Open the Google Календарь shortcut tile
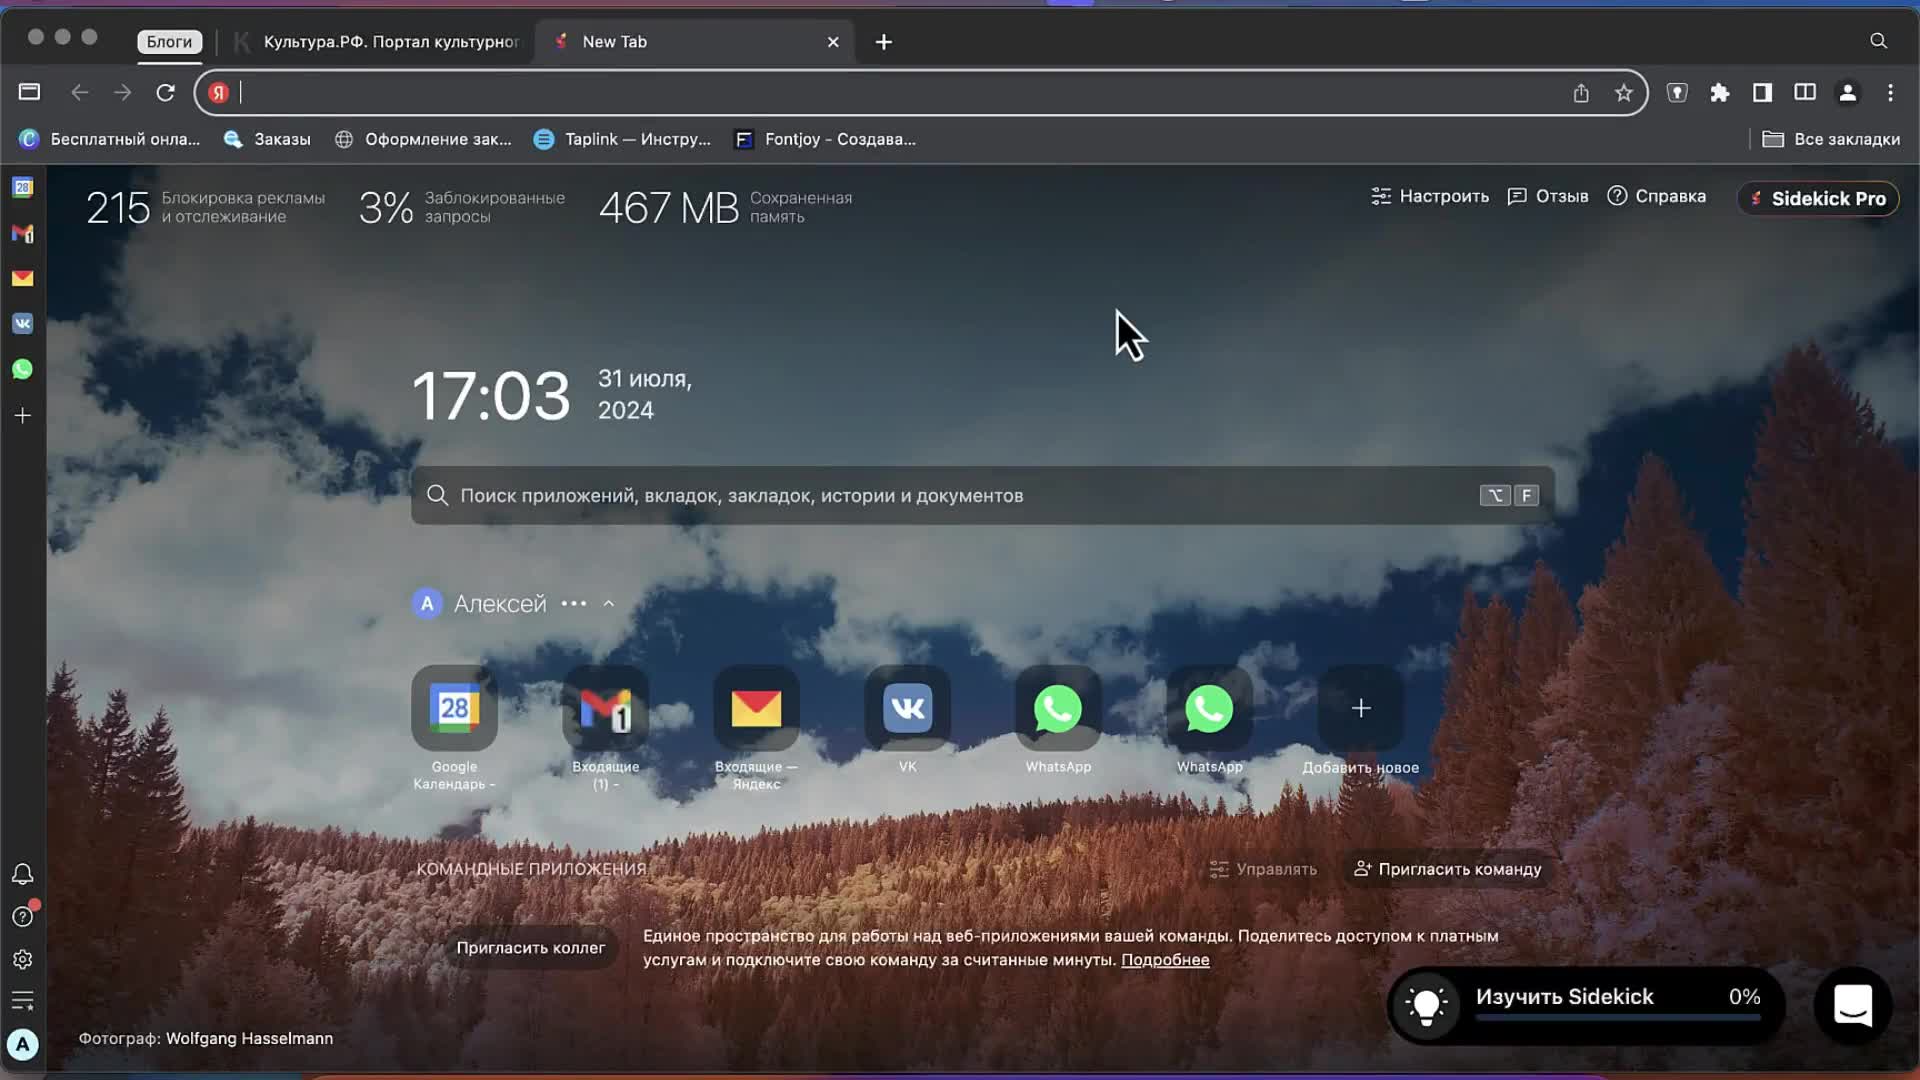 pos(454,710)
